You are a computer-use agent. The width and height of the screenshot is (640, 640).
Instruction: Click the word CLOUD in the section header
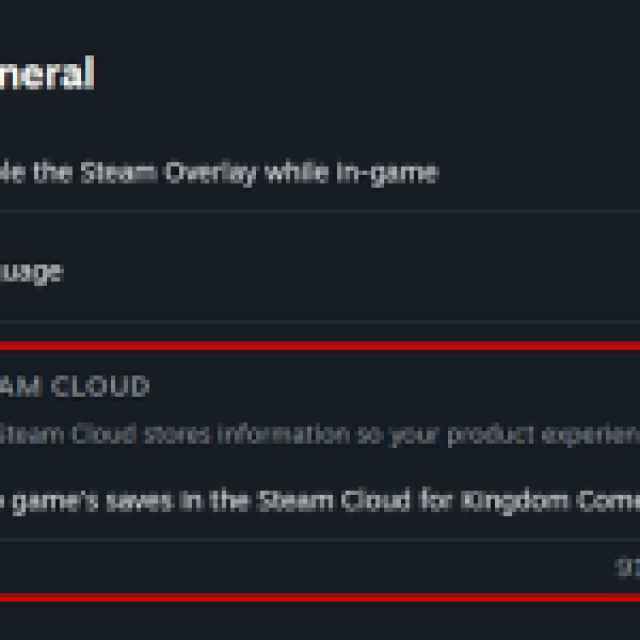101,387
